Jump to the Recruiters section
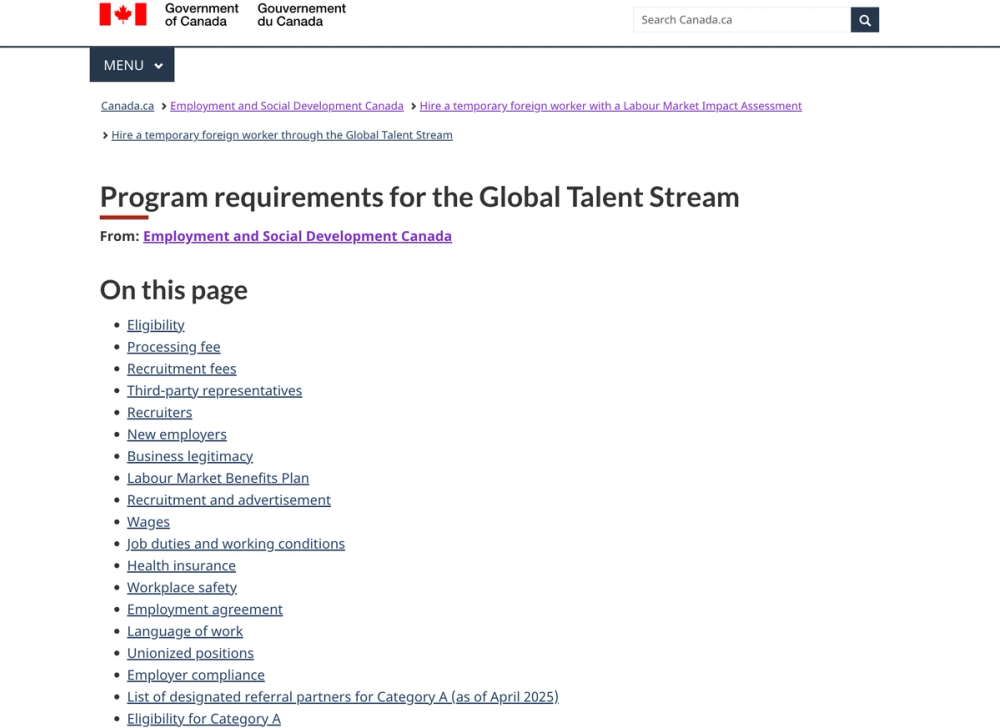The image size is (1000, 728). pyautogui.click(x=159, y=412)
